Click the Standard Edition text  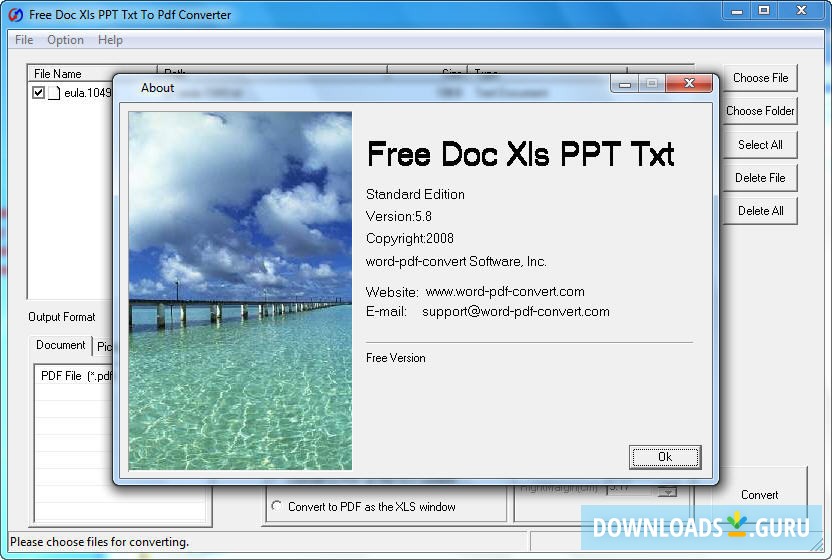click(x=415, y=194)
